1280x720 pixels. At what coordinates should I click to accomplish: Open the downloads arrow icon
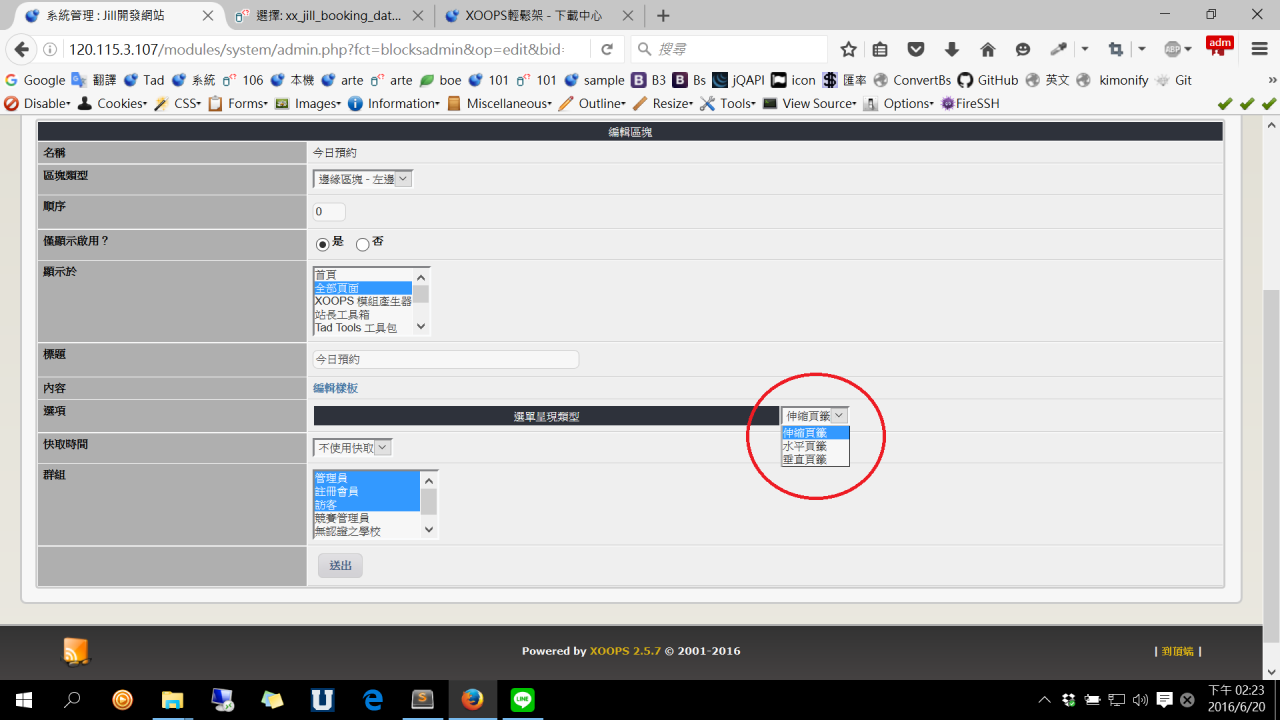[951, 49]
